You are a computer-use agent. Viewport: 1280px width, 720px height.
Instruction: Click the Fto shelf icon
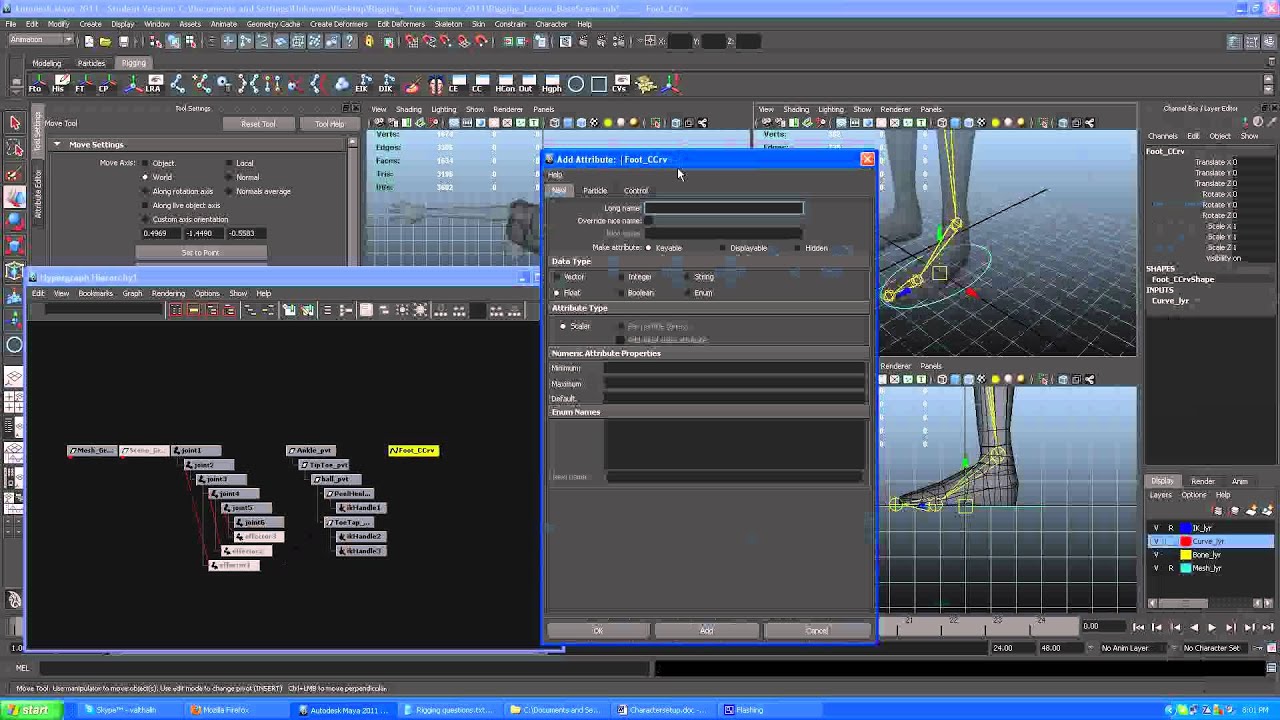pyautogui.click(x=36, y=85)
